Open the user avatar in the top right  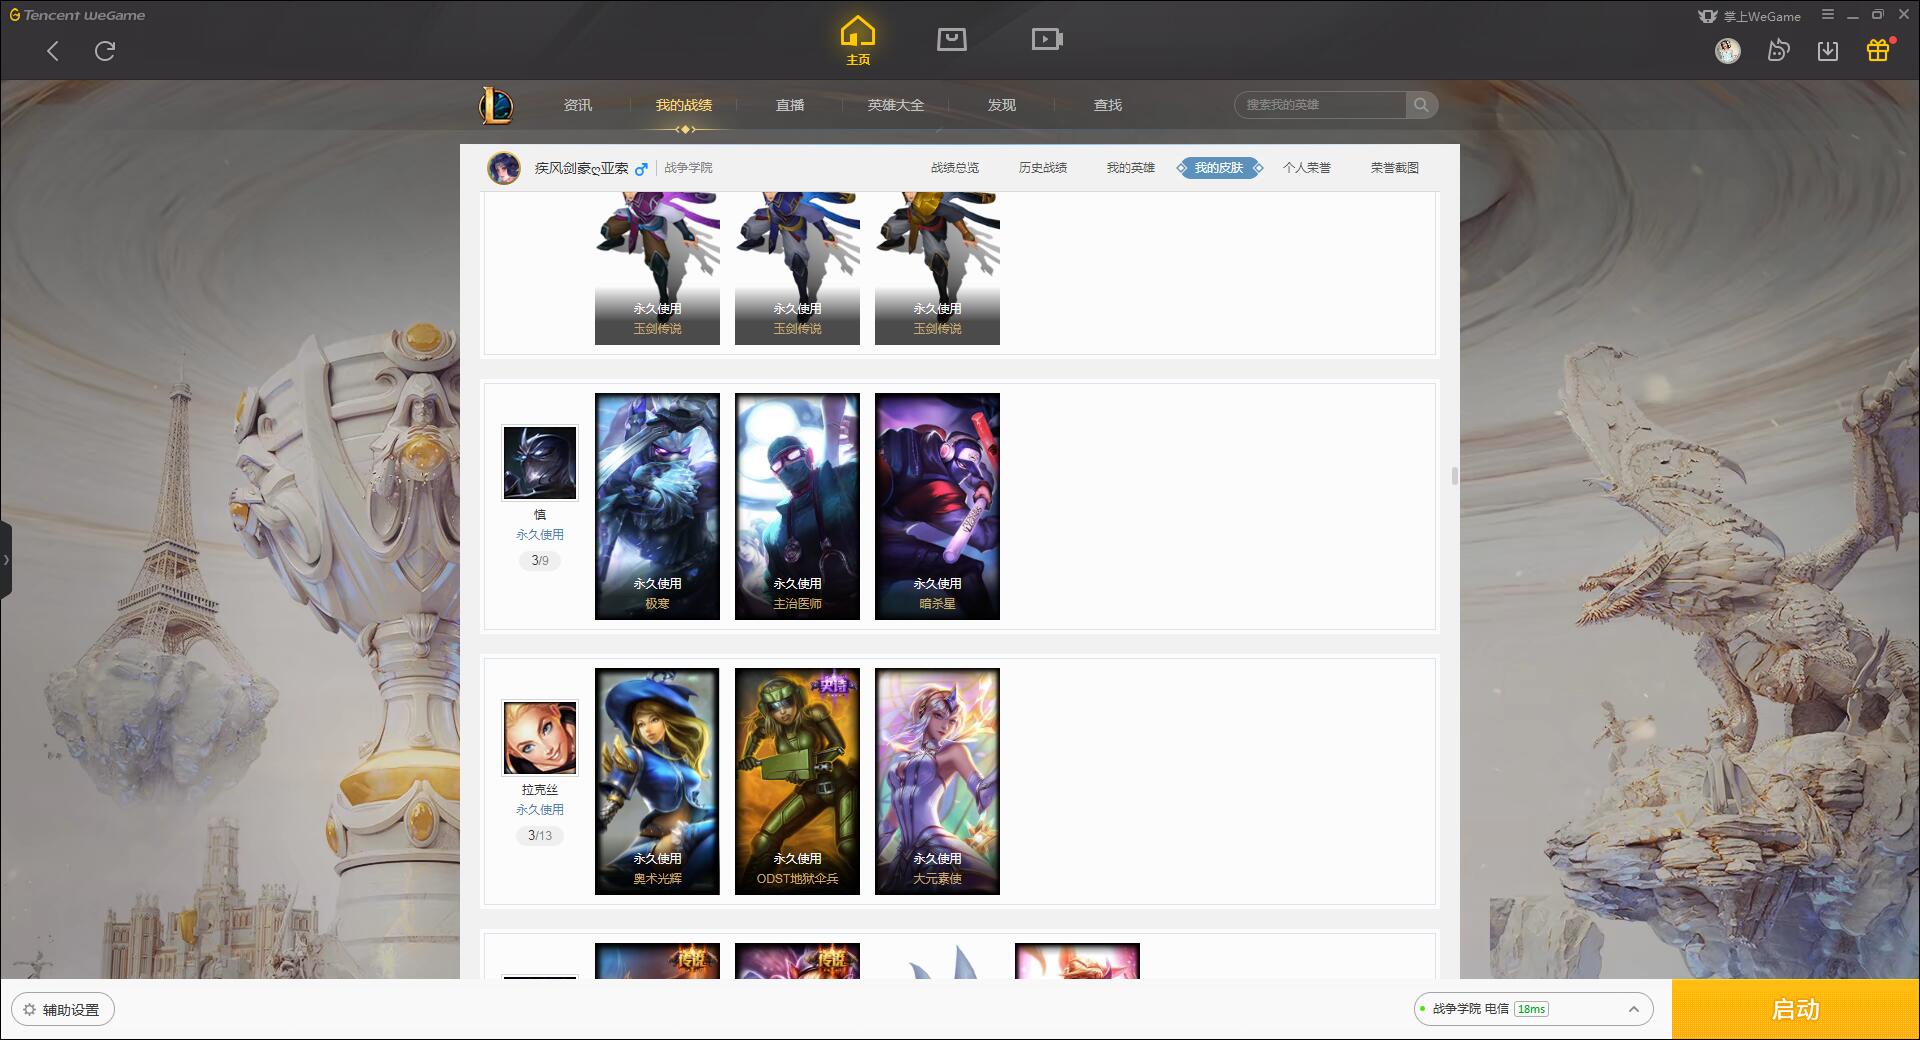[x=1727, y=51]
